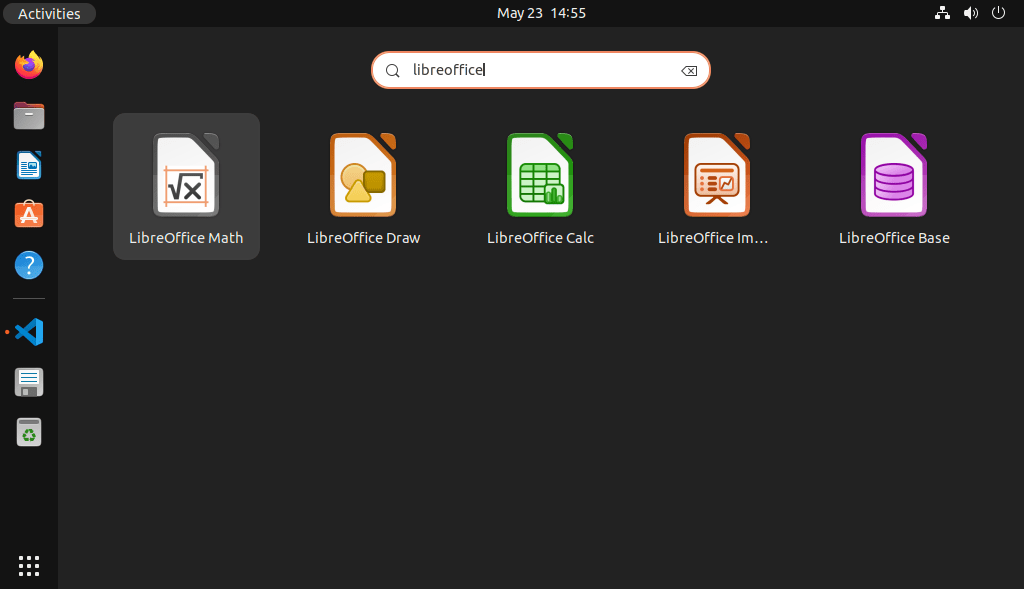Launch LibreOffice Calc

[x=540, y=186]
